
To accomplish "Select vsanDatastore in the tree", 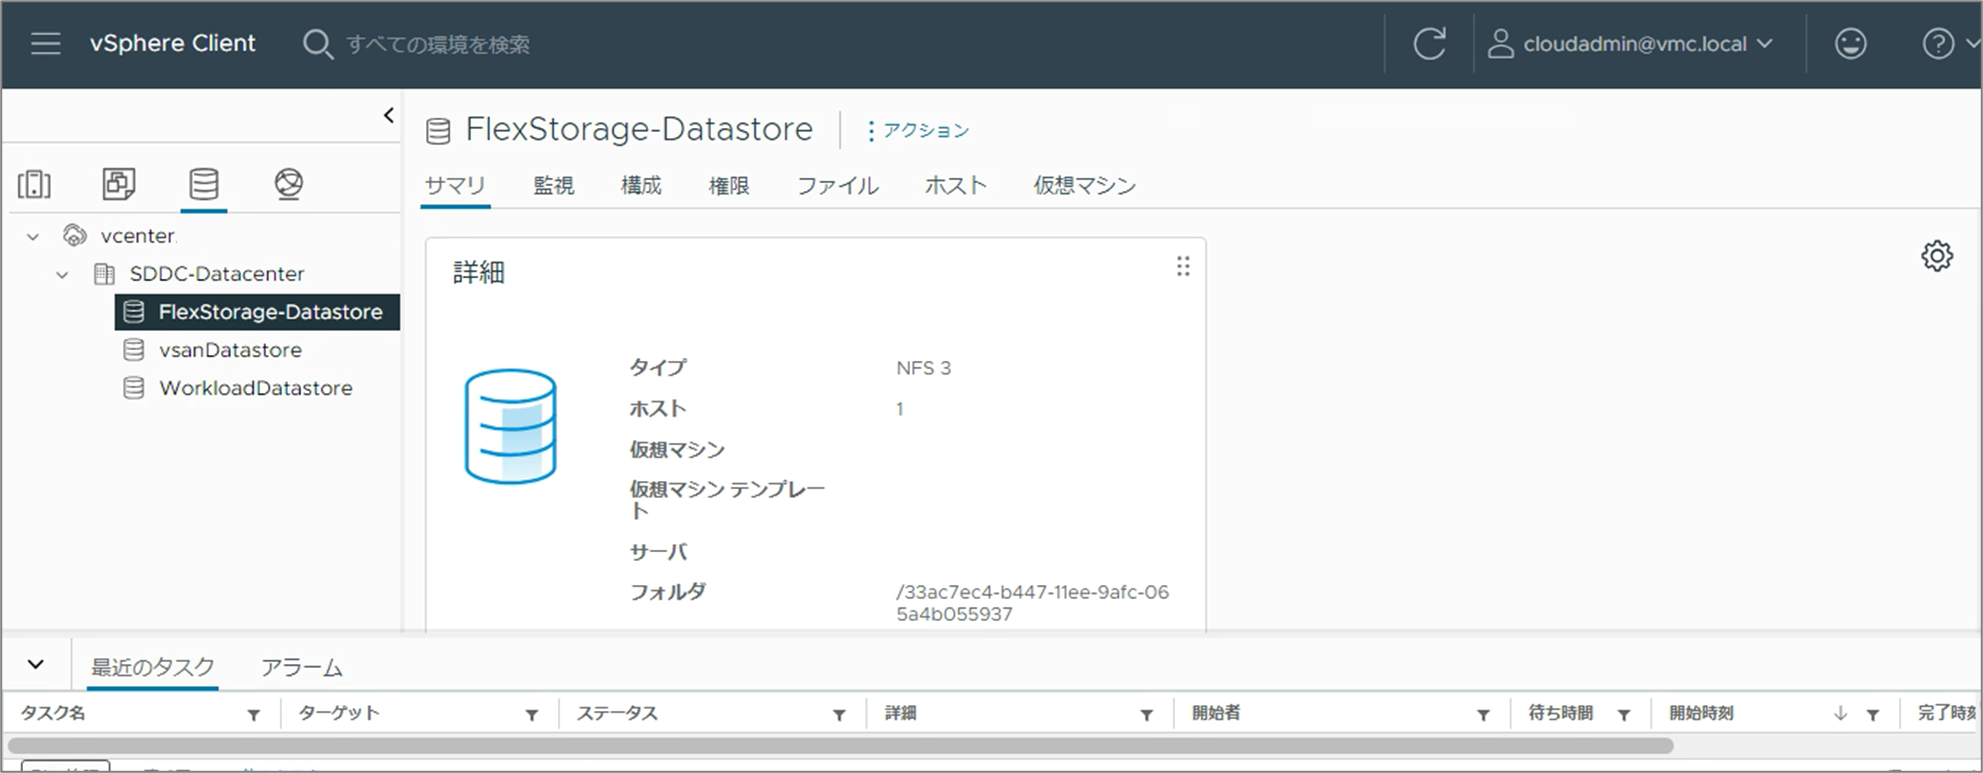I will pyautogui.click(x=230, y=350).
